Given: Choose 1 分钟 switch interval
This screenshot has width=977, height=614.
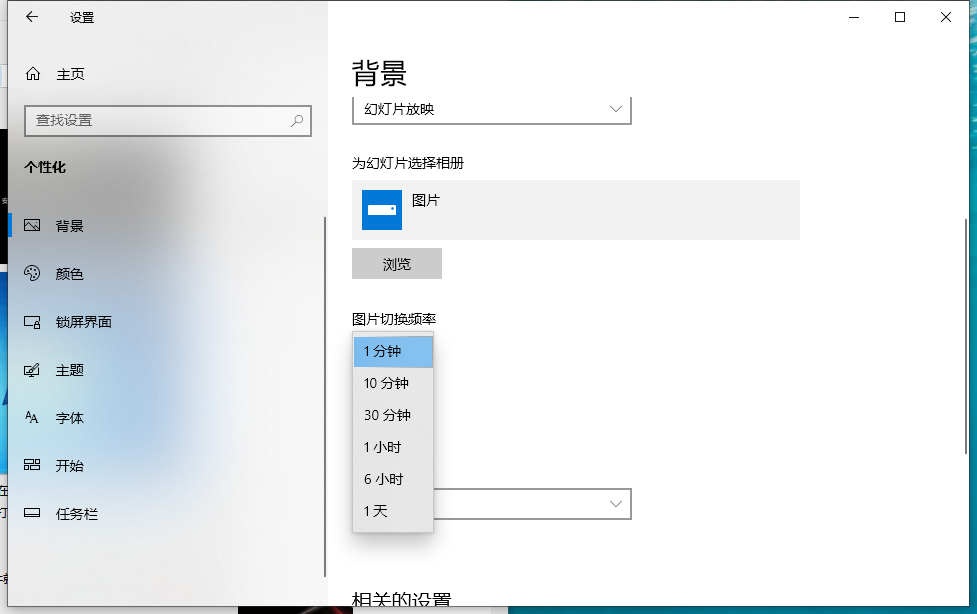Looking at the screenshot, I should tap(393, 352).
